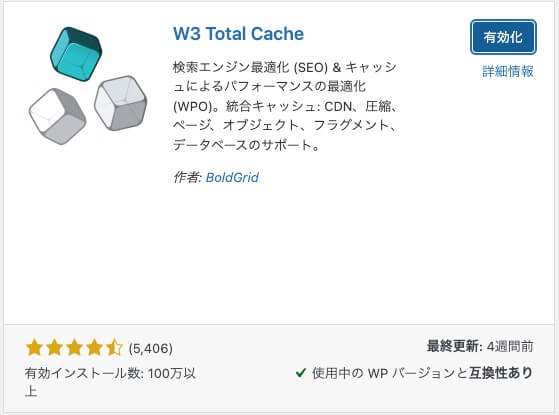The height and width of the screenshot is (415, 559).
Task: Click the plugin description paragraph
Action: (285, 106)
